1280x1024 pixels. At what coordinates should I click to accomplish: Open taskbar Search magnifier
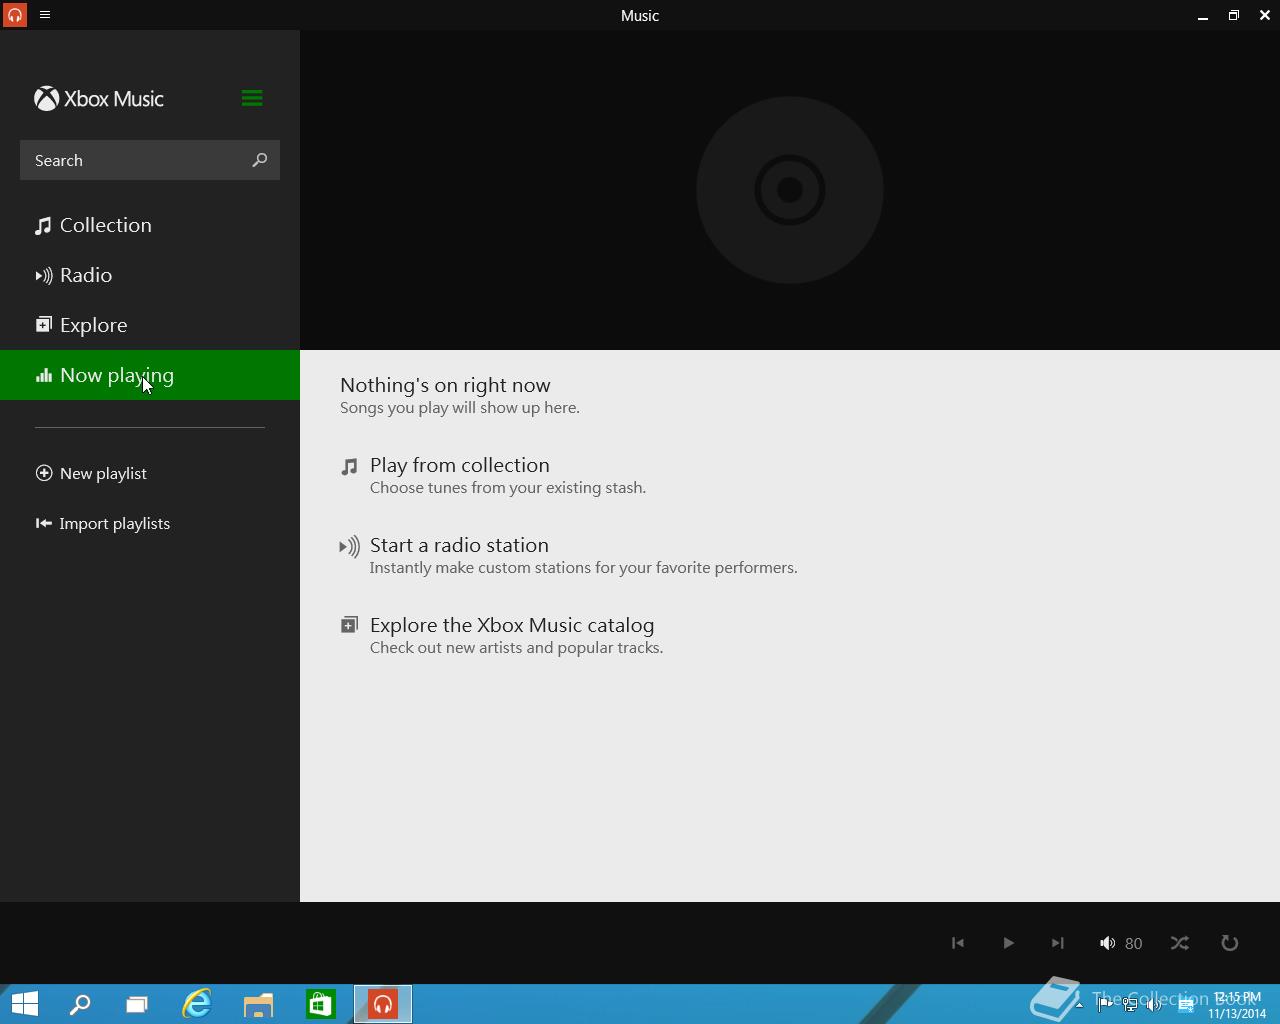pyautogui.click(x=79, y=1004)
